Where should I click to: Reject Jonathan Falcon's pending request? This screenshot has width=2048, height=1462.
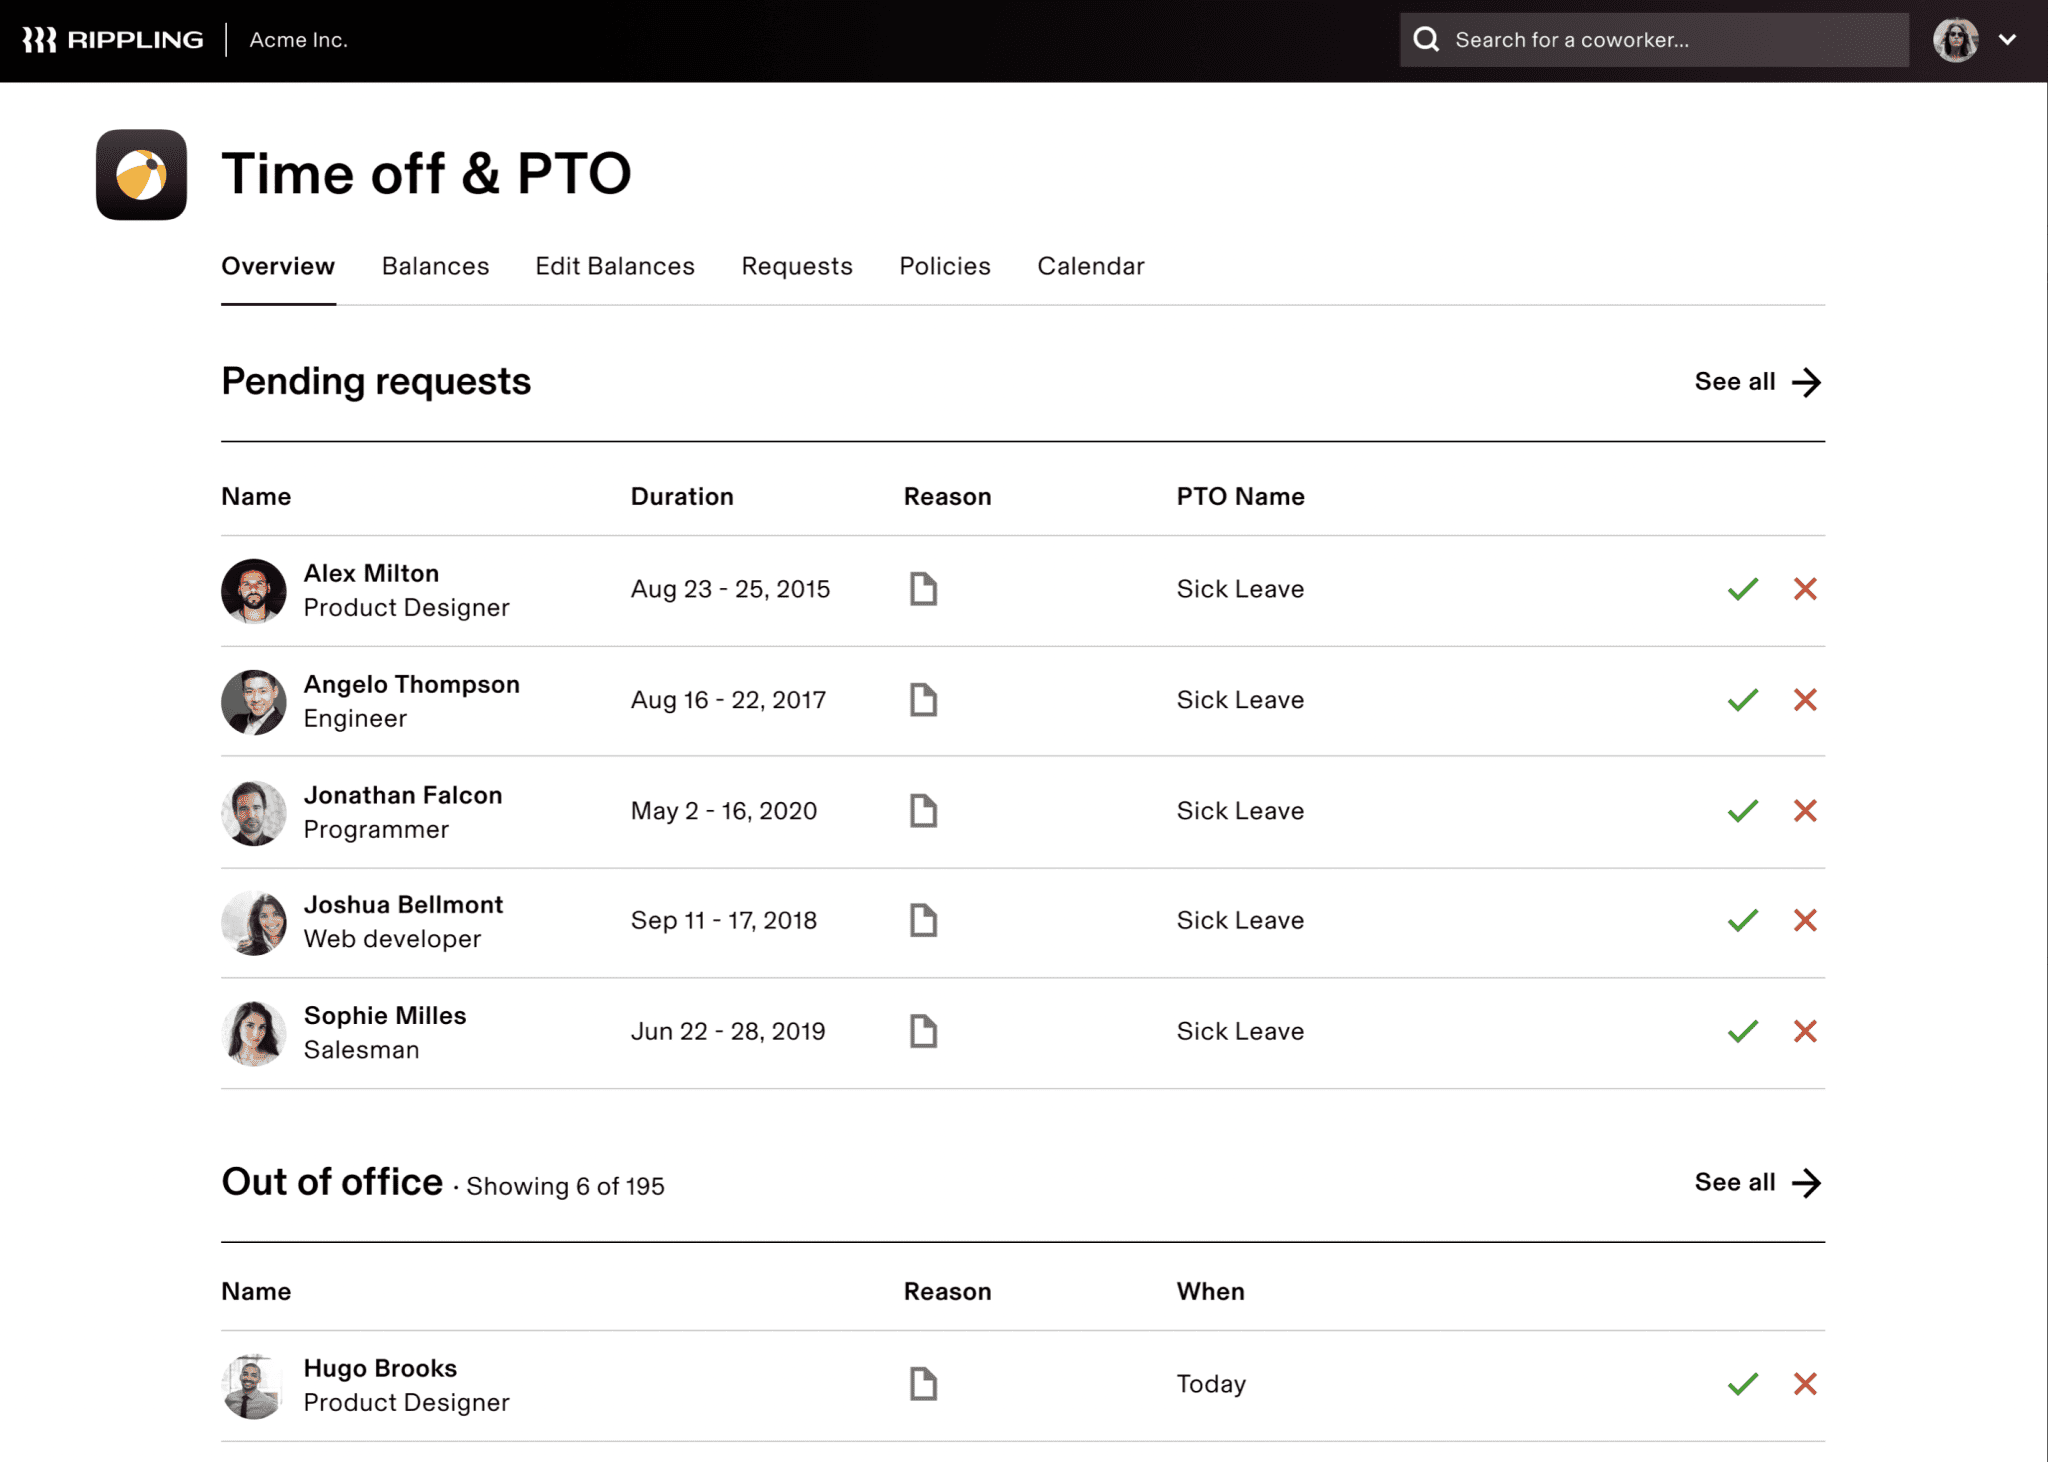coord(1805,811)
